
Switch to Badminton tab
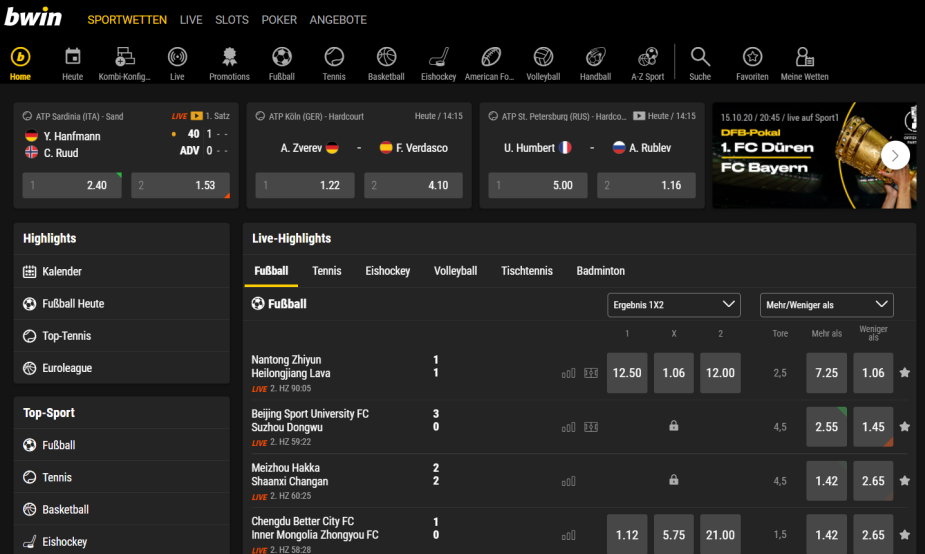click(x=601, y=271)
